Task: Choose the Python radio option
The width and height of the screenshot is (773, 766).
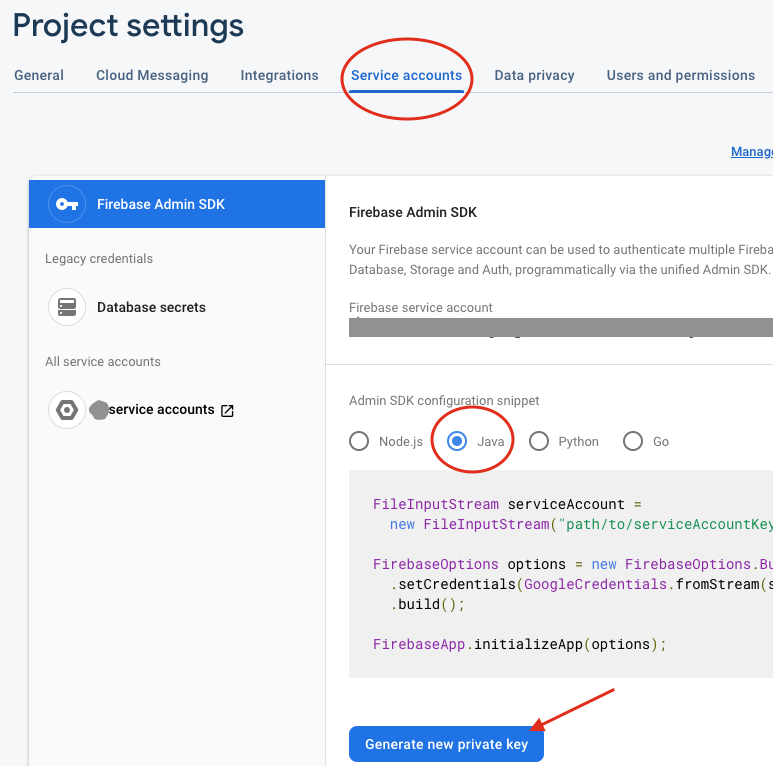Action: point(539,441)
